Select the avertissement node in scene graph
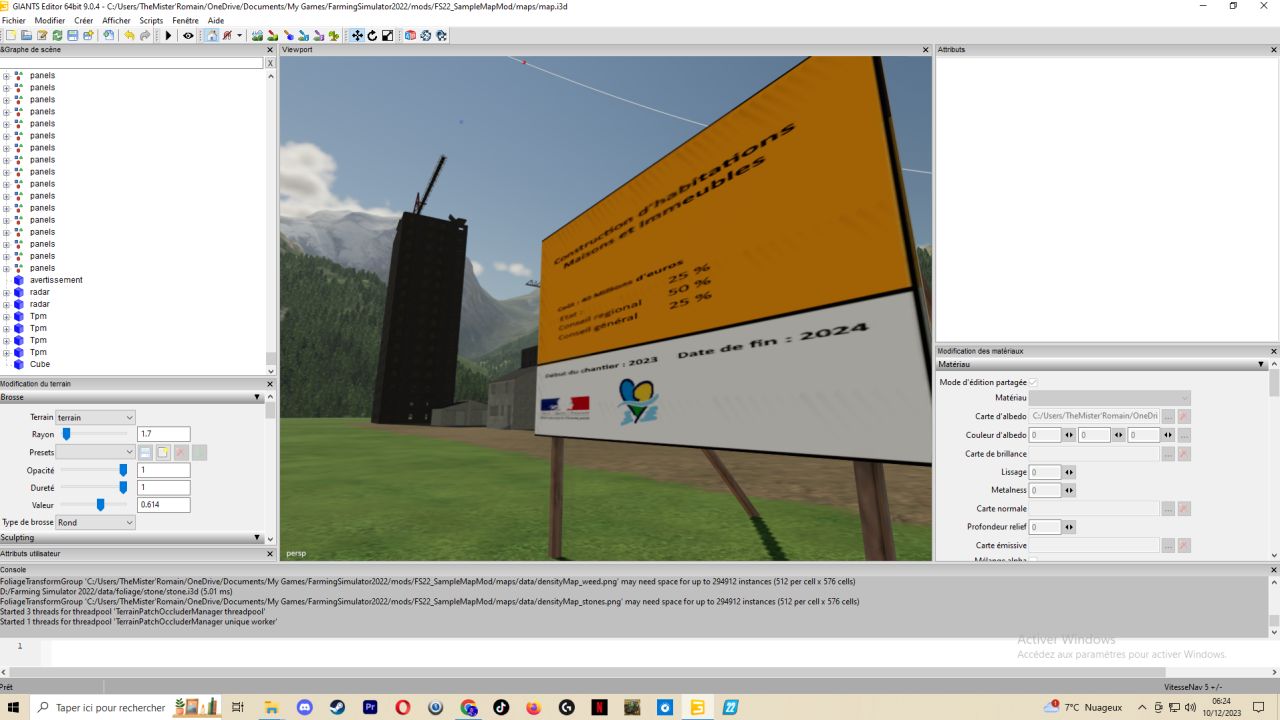The image size is (1280, 720). [x=56, y=280]
